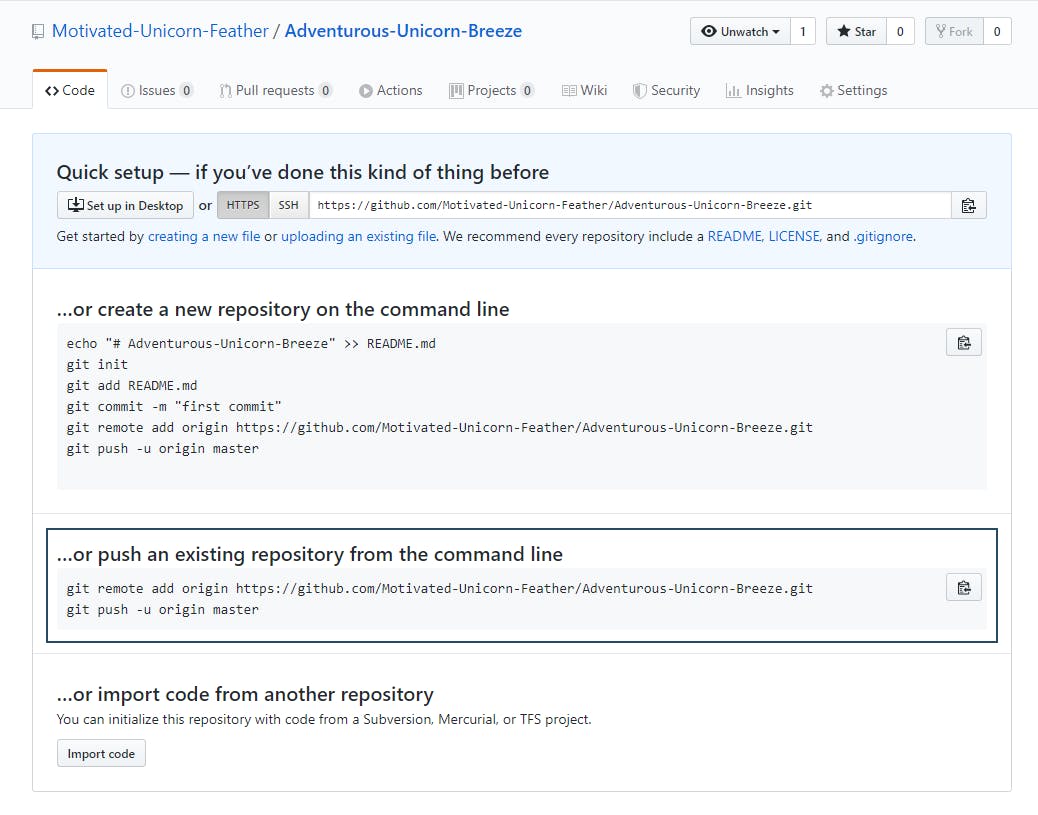Click the repository book icon beside owner name
This screenshot has width=1038, height=815.
point(38,32)
